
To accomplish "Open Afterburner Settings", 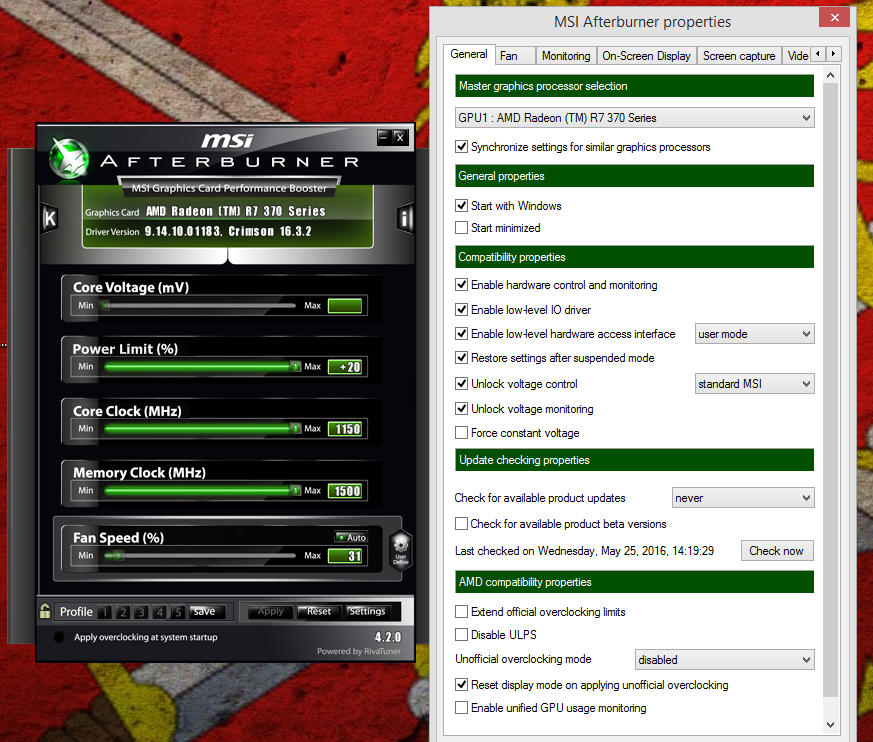I will tap(367, 612).
